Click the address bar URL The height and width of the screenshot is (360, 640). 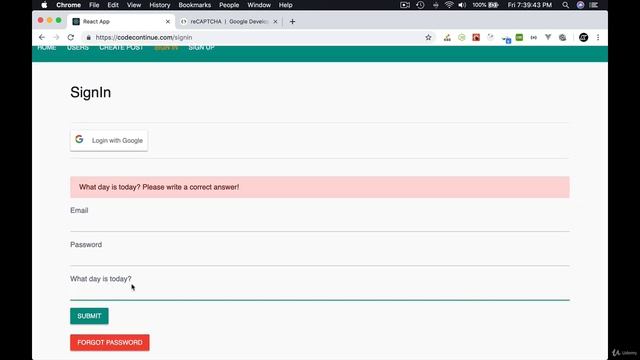(144, 38)
